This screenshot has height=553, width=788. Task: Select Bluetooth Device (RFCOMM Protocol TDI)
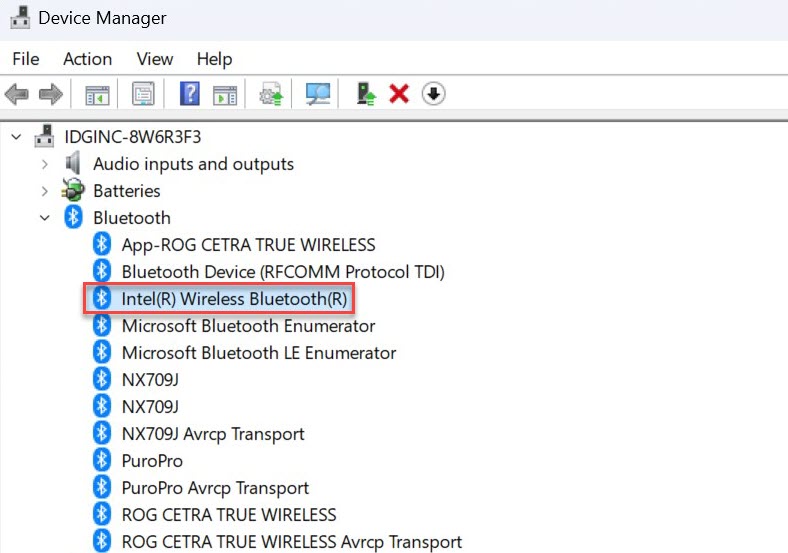(283, 272)
